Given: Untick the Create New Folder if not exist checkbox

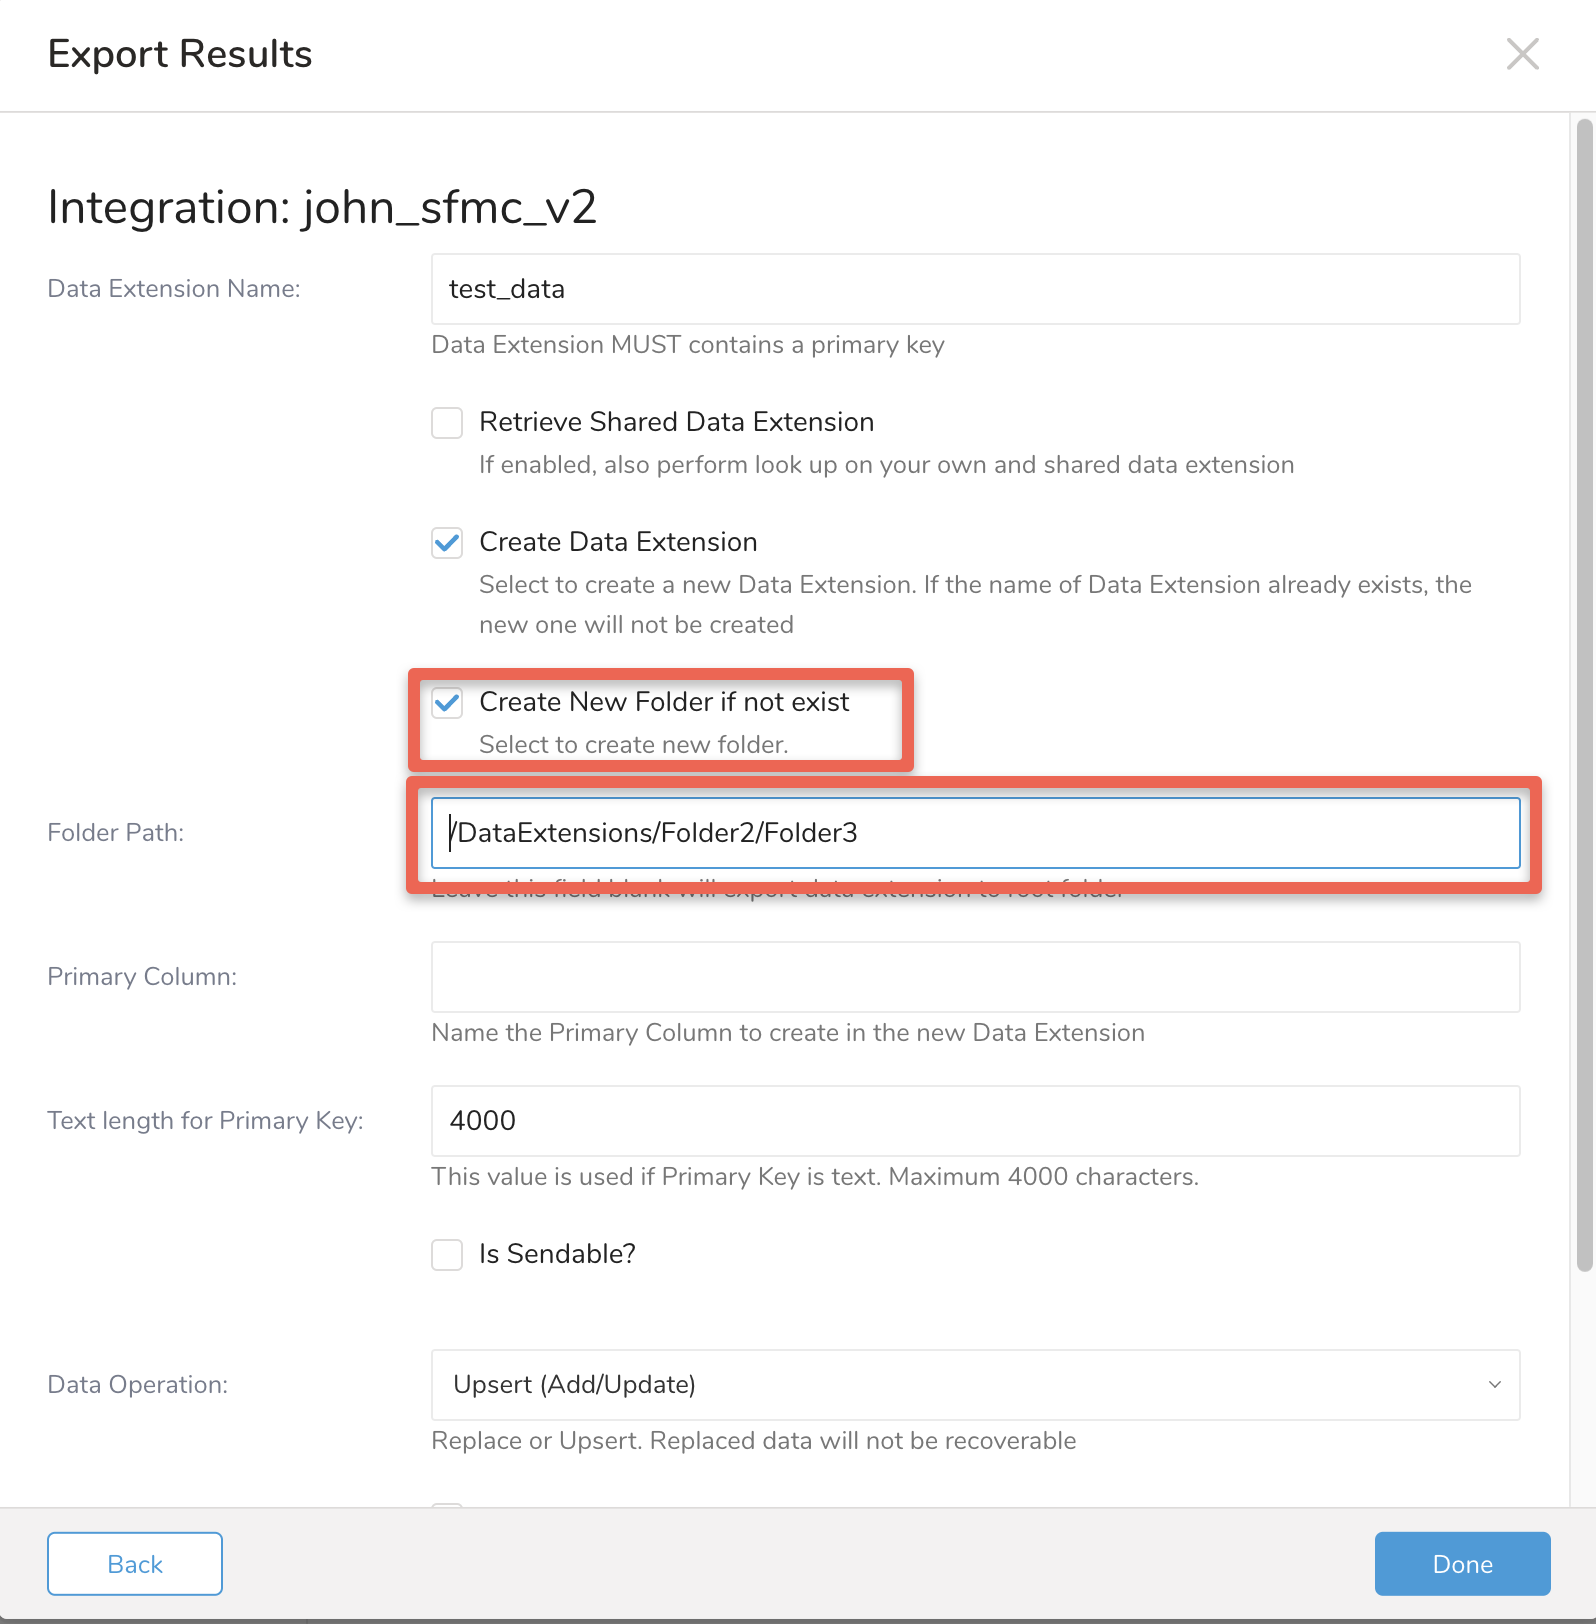Looking at the screenshot, I should (447, 703).
